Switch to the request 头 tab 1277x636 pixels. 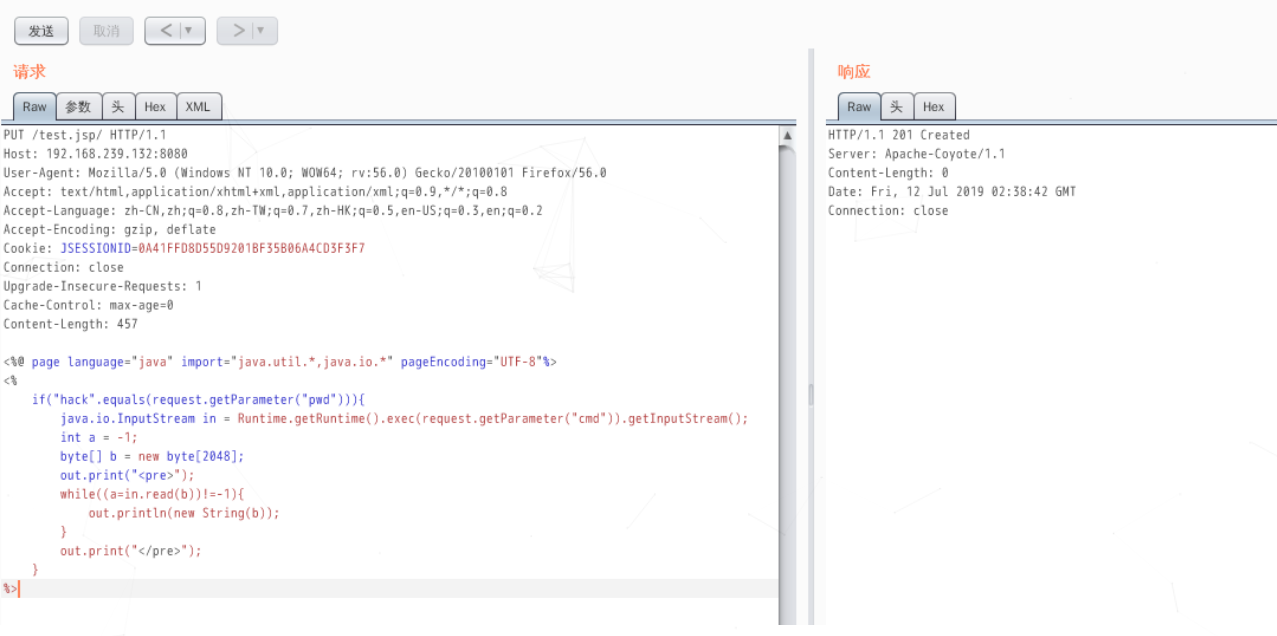pyautogui.click(x=118, y=107)
